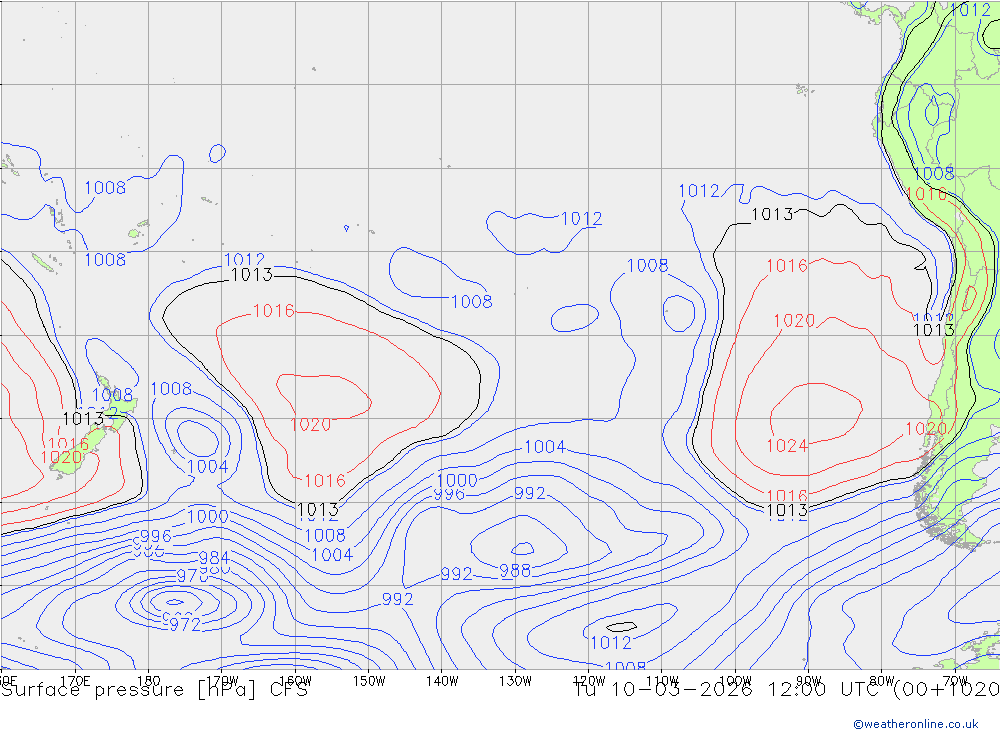
Task: Click the 1004 label inside low east of New Zealand
Action: tap(208, 467)
